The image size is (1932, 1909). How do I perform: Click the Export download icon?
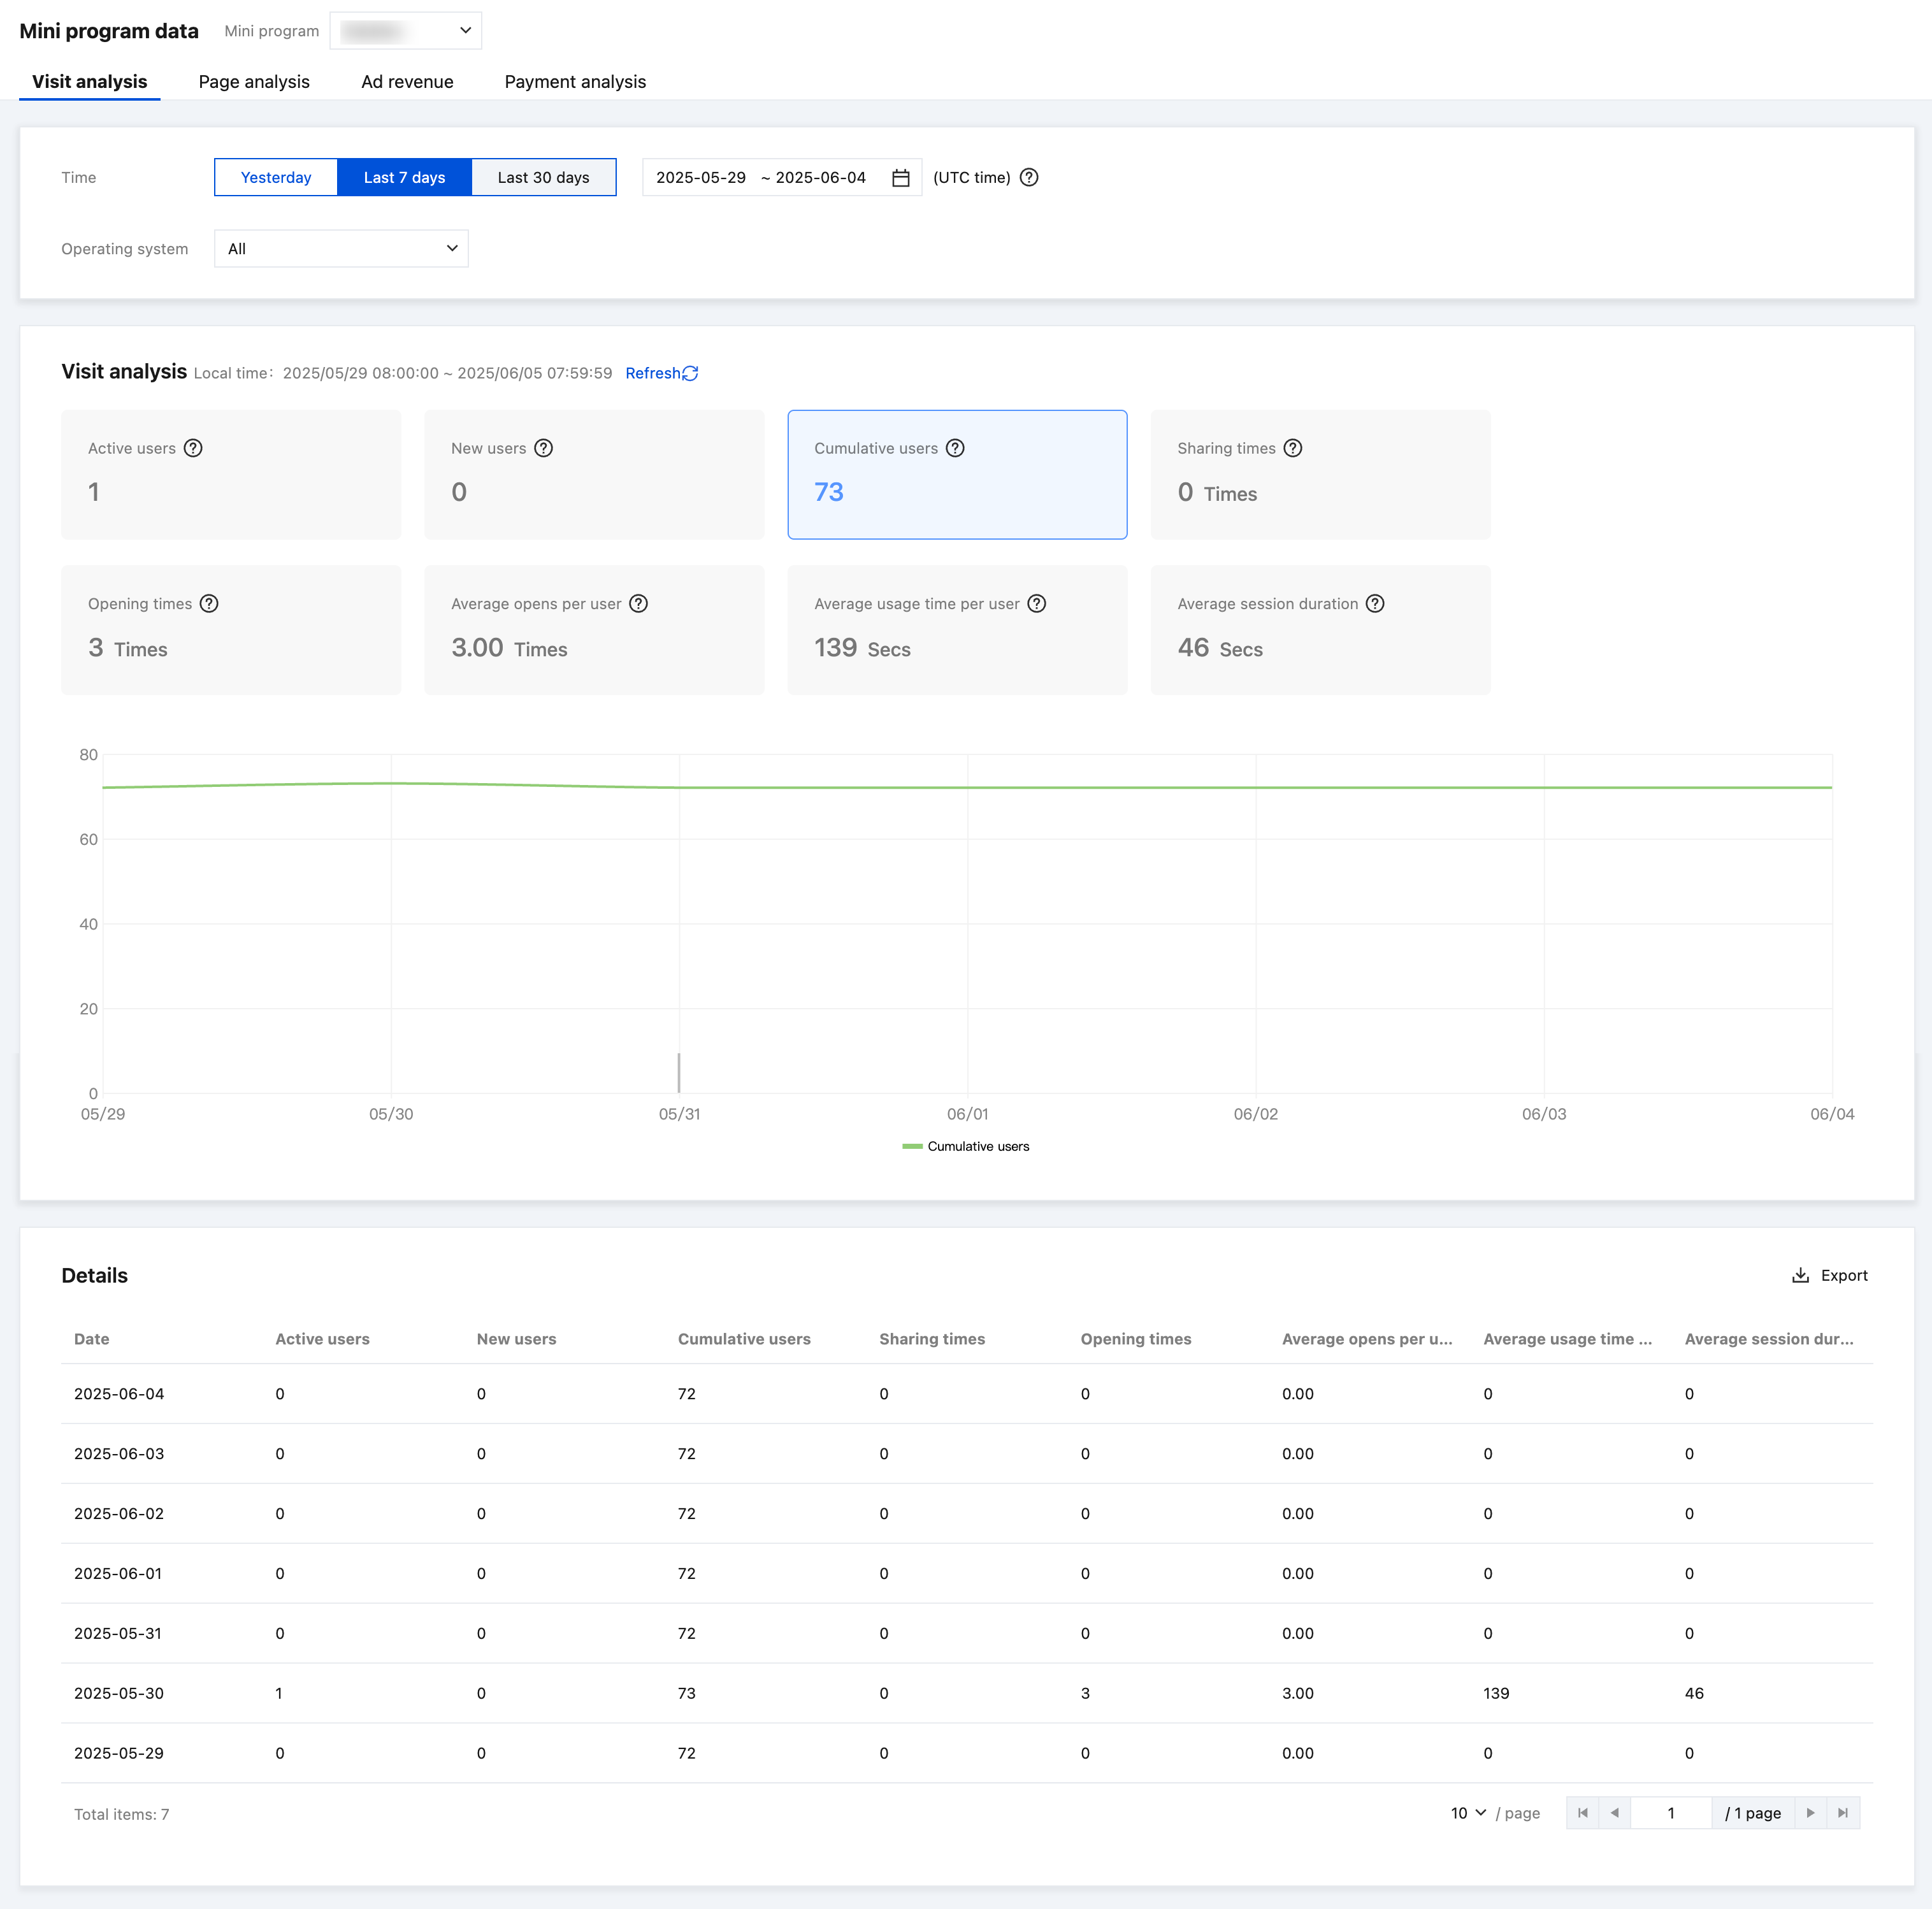(x=1800, y=1275)
